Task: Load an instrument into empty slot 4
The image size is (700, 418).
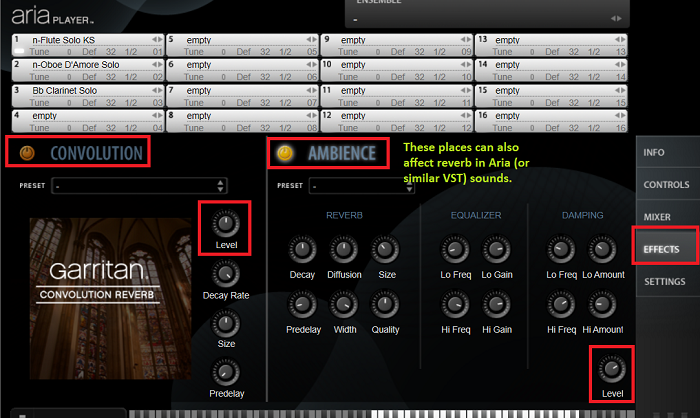Action: tap(88, 121)
